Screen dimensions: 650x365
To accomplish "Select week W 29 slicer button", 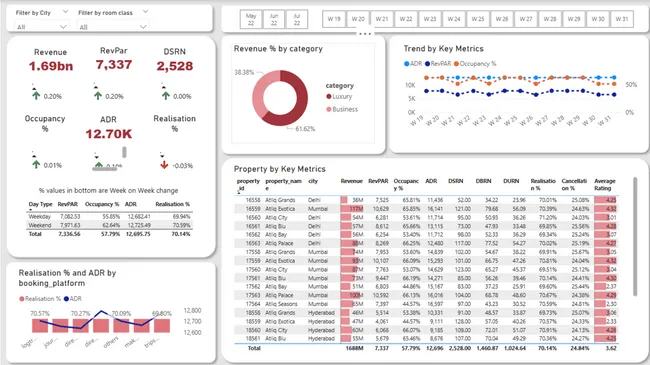I will (x=574, y=19).
